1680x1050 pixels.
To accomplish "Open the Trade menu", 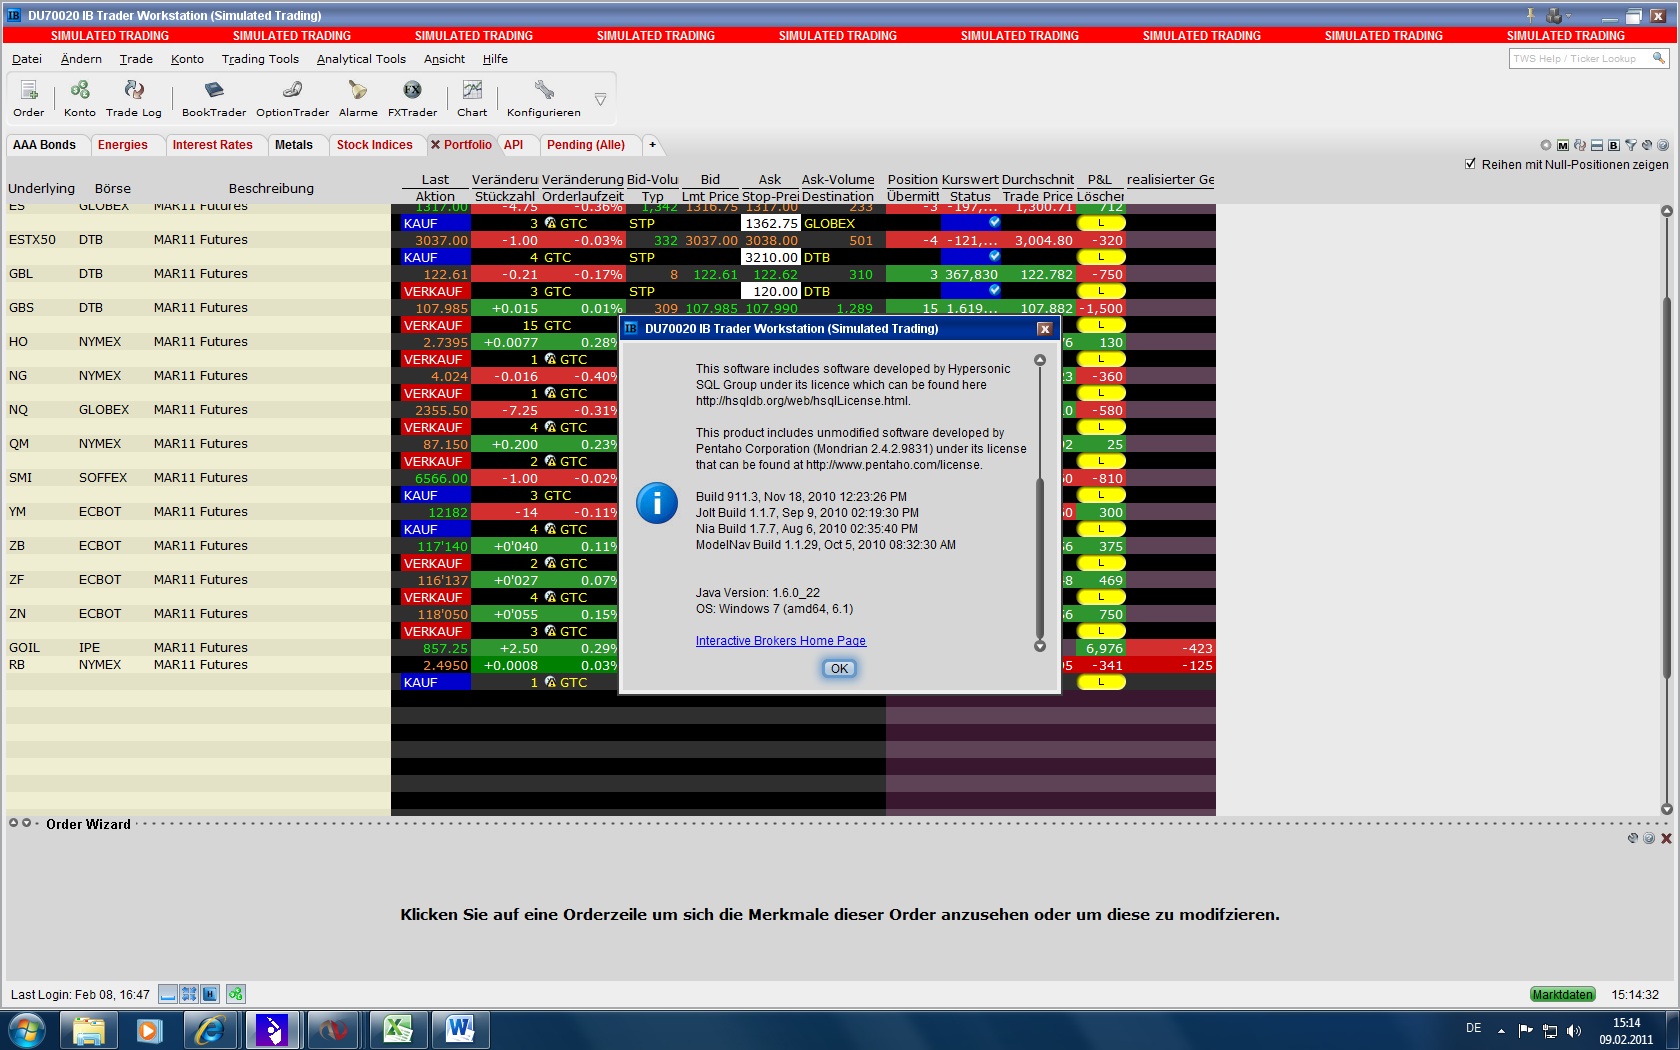I will click(x=136, y=59).
